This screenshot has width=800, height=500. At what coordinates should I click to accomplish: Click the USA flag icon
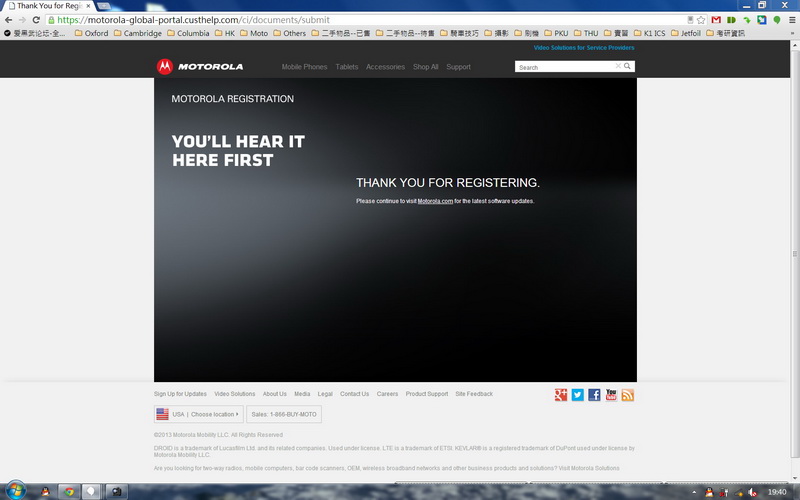(162, 414)
